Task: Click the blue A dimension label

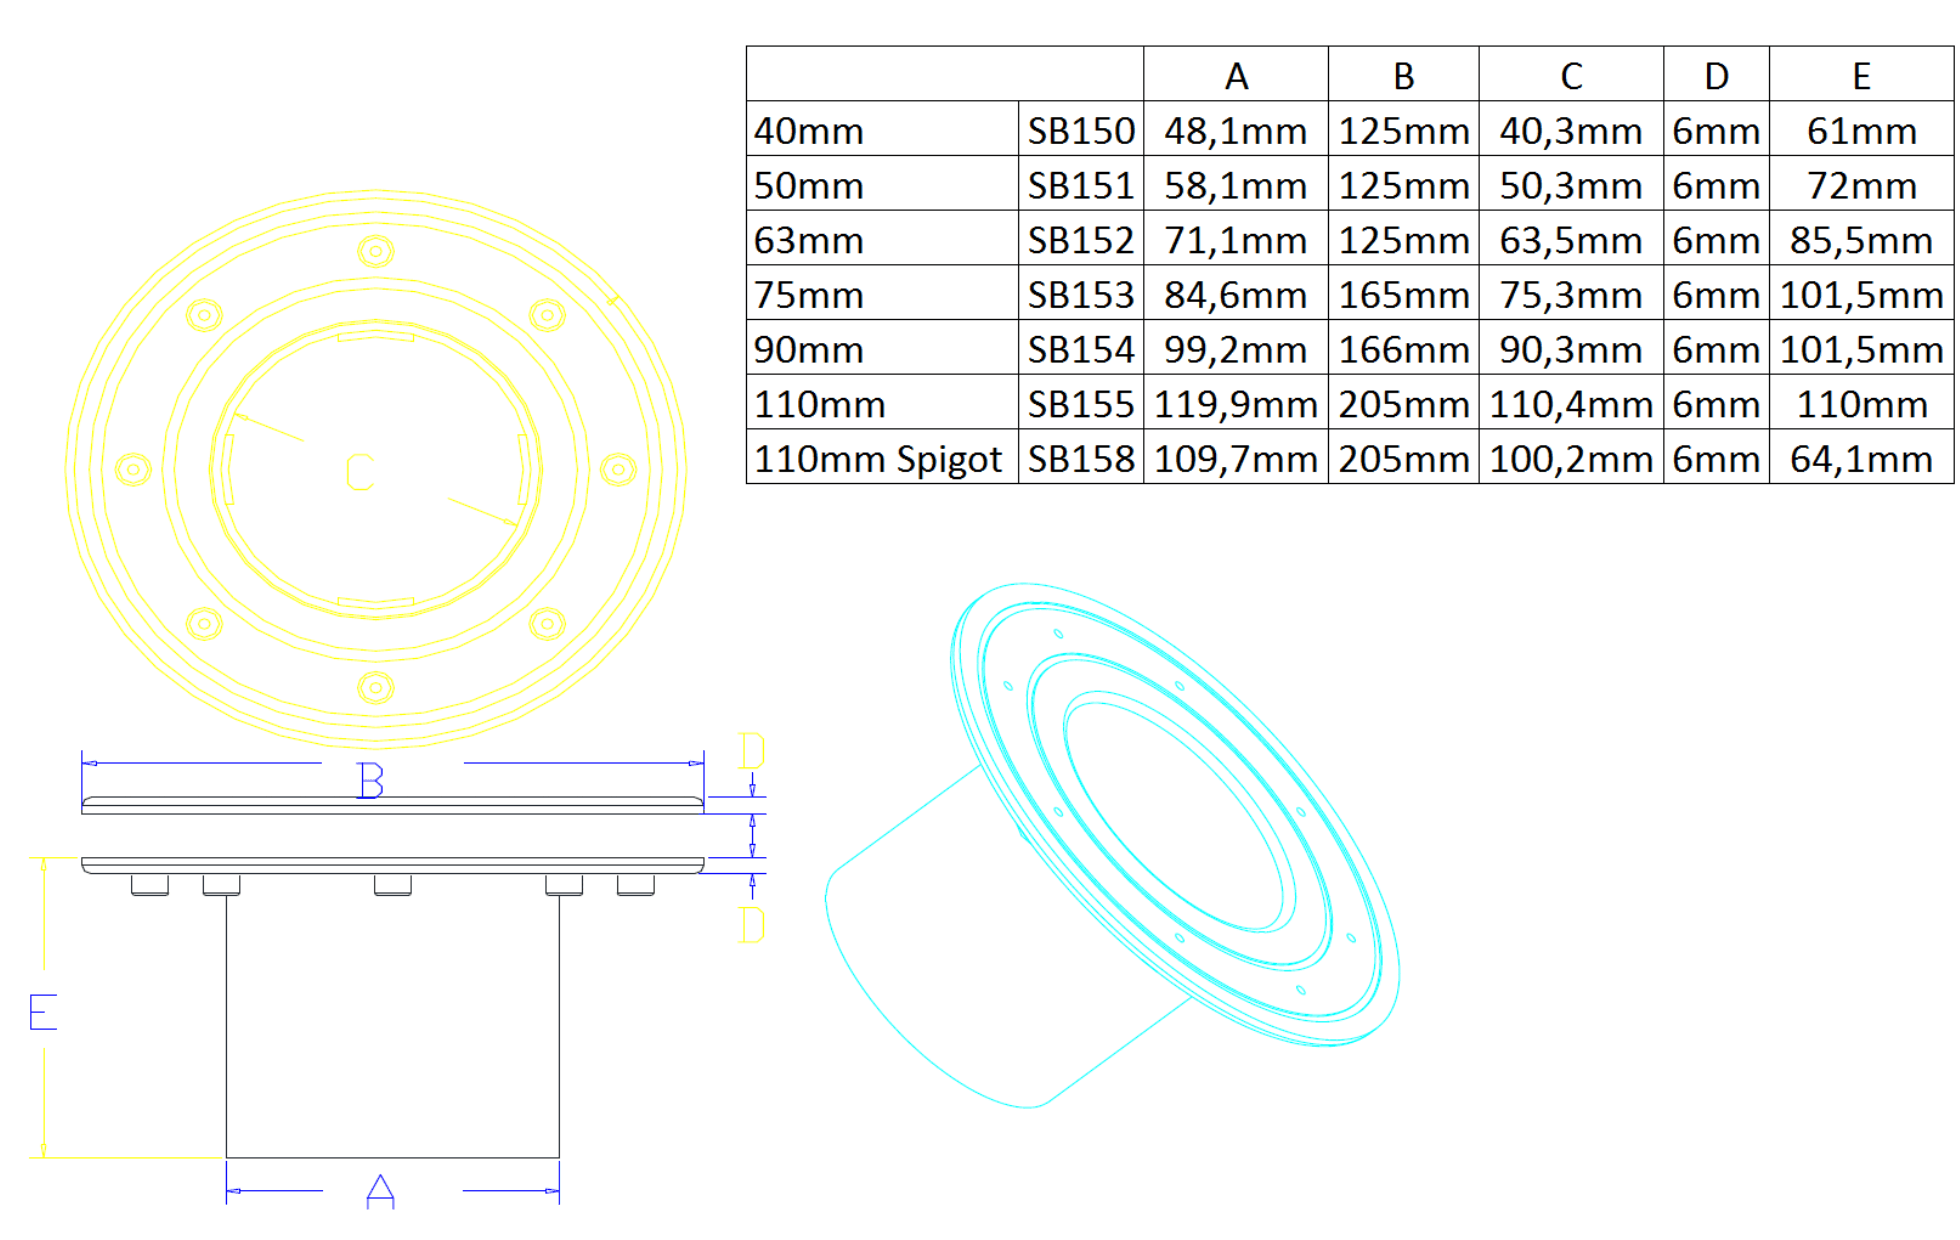Action: pyautogui.click(x=380, y=1191)
